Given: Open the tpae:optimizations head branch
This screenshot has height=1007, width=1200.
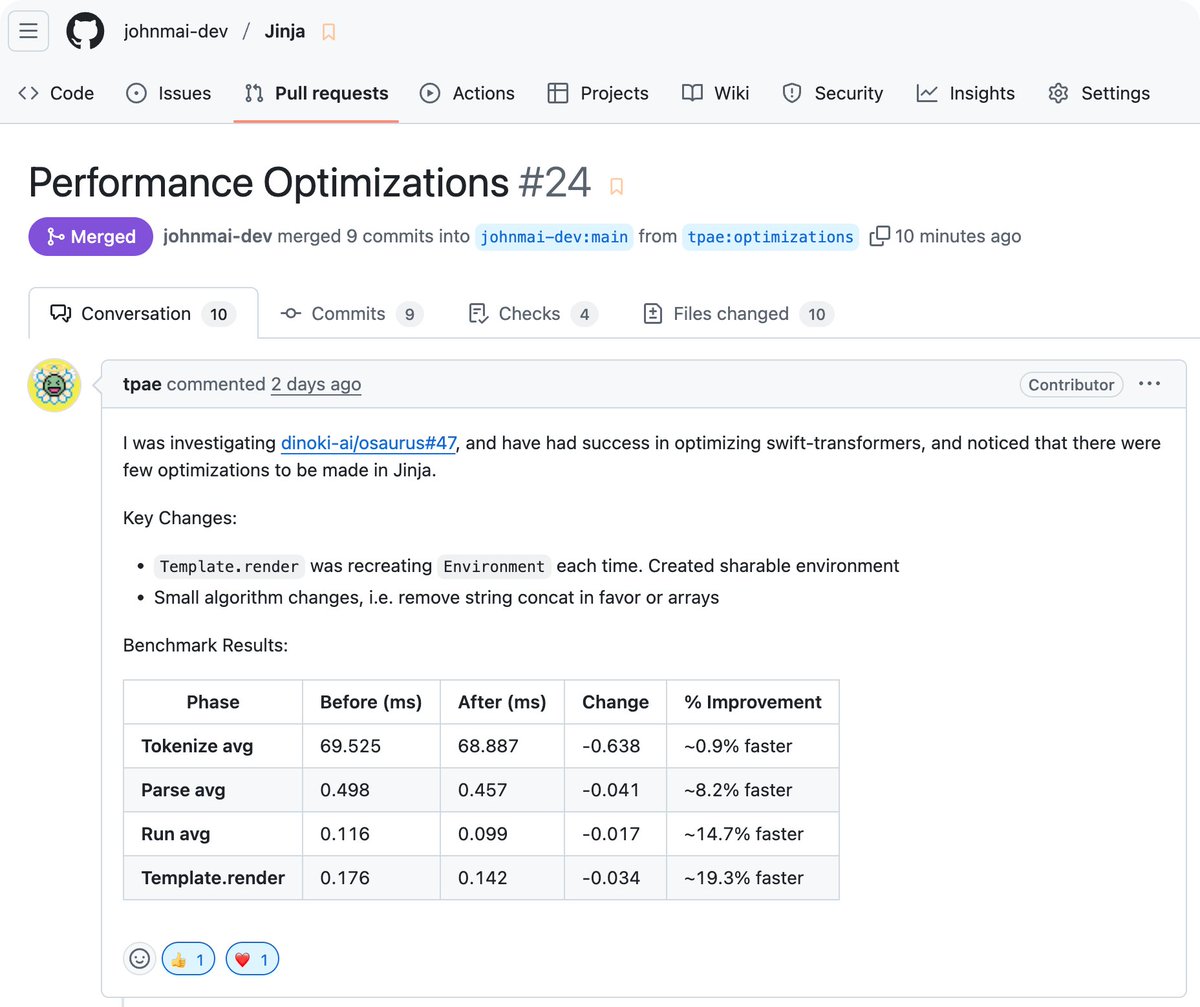Looking at the screenshot, I should pos(770,237).
